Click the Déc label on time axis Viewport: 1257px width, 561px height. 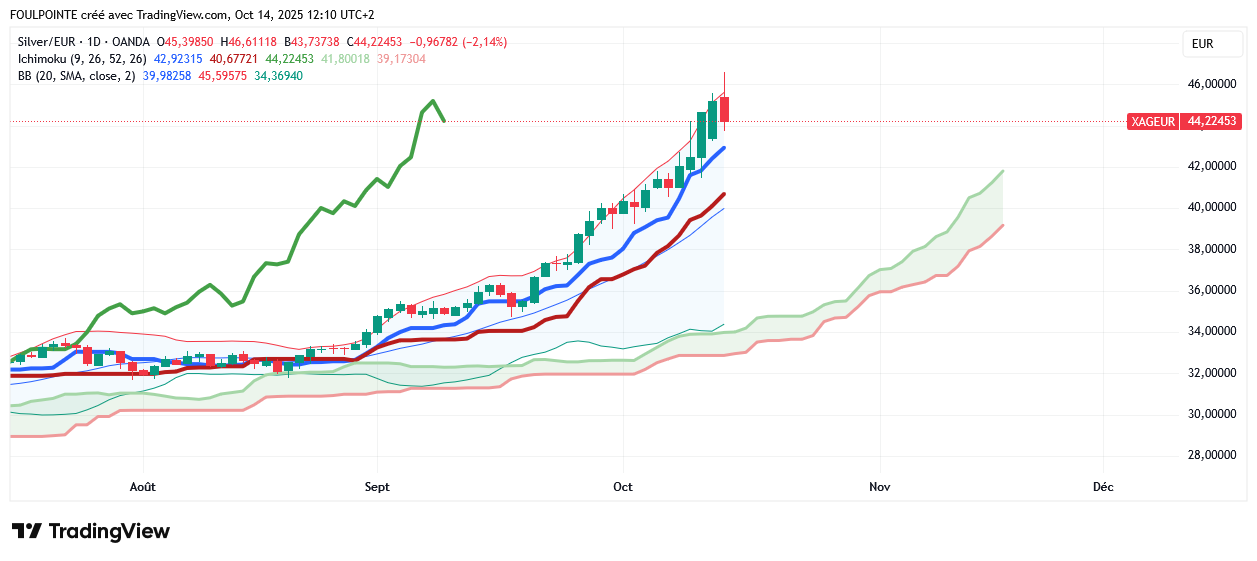click(x=1103, y=487)
